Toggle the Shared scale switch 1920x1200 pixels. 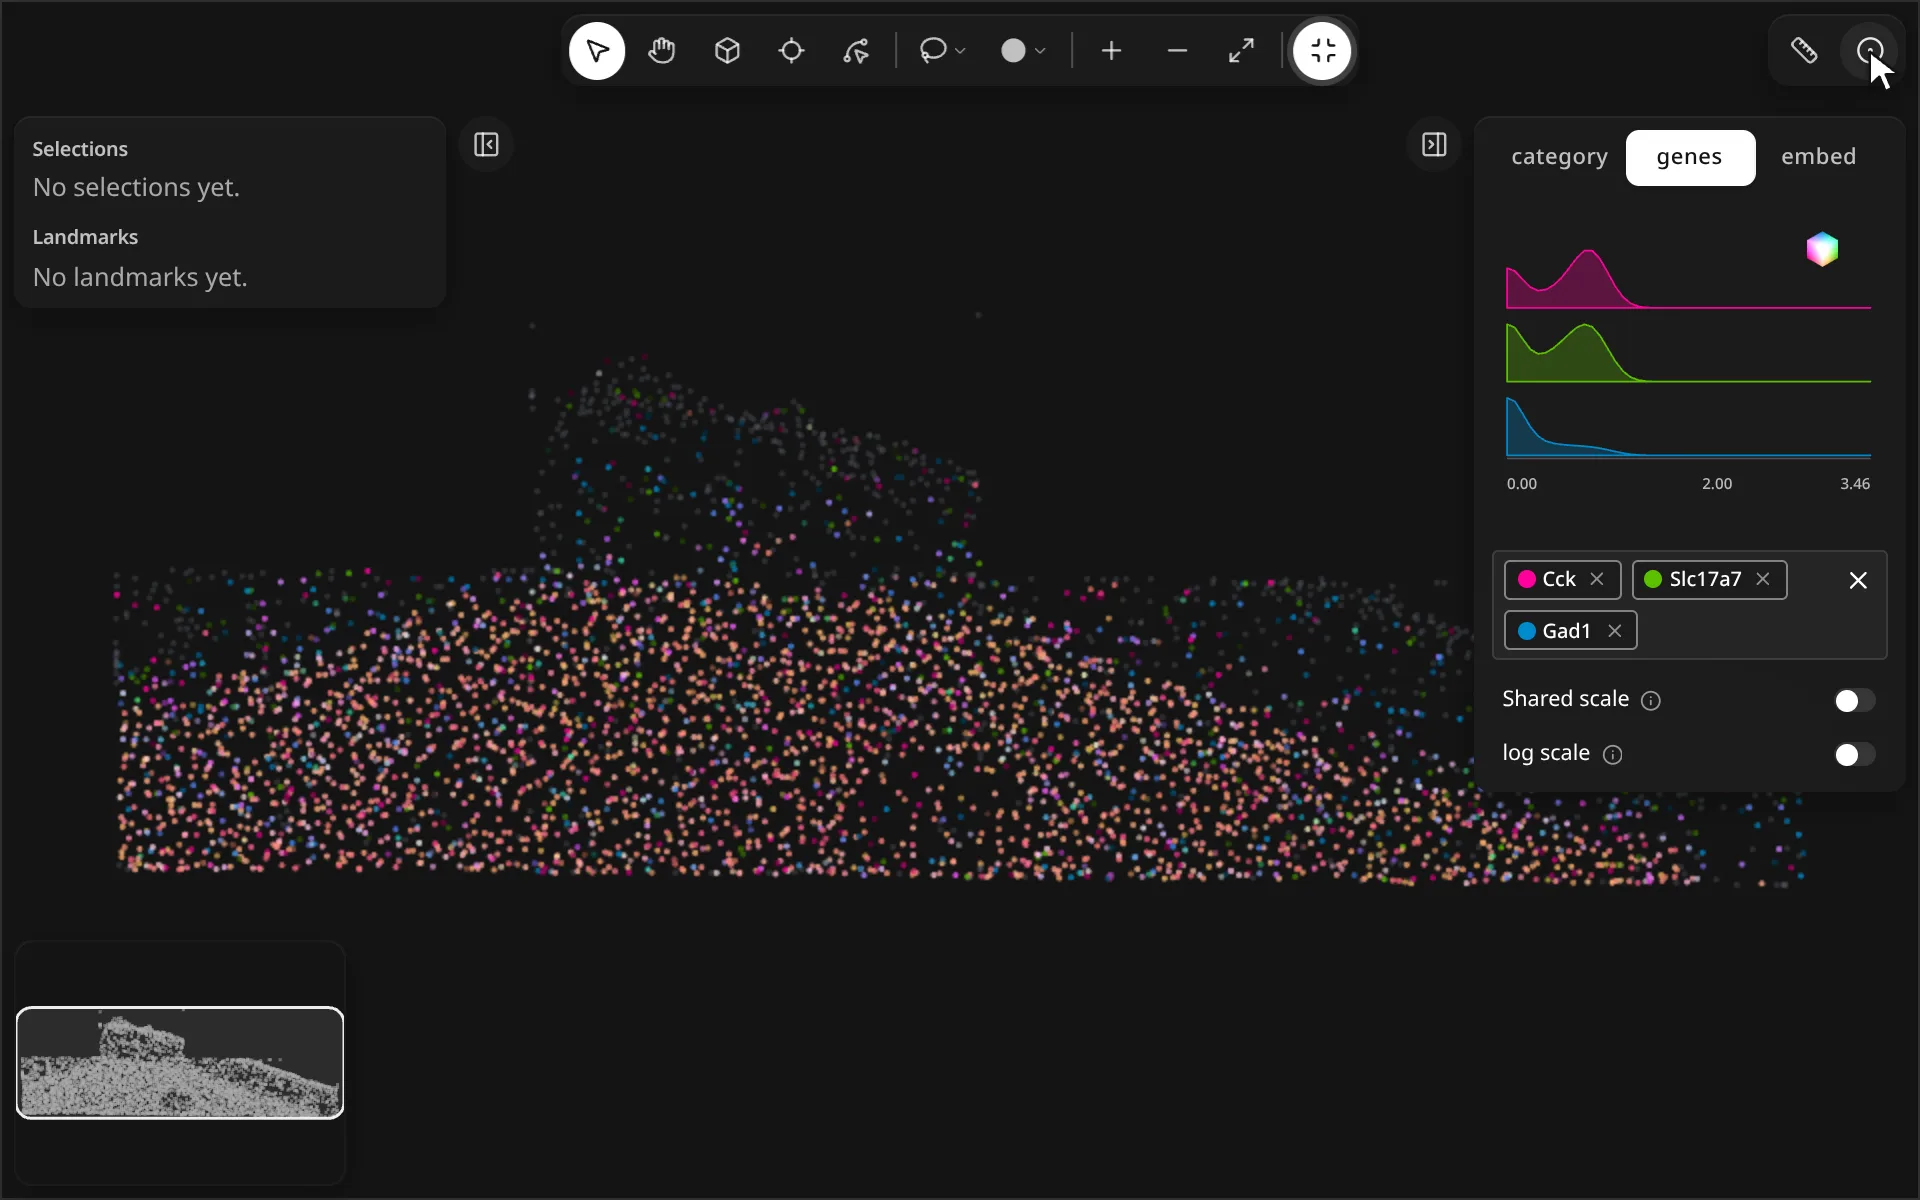tap(1855, 700)
